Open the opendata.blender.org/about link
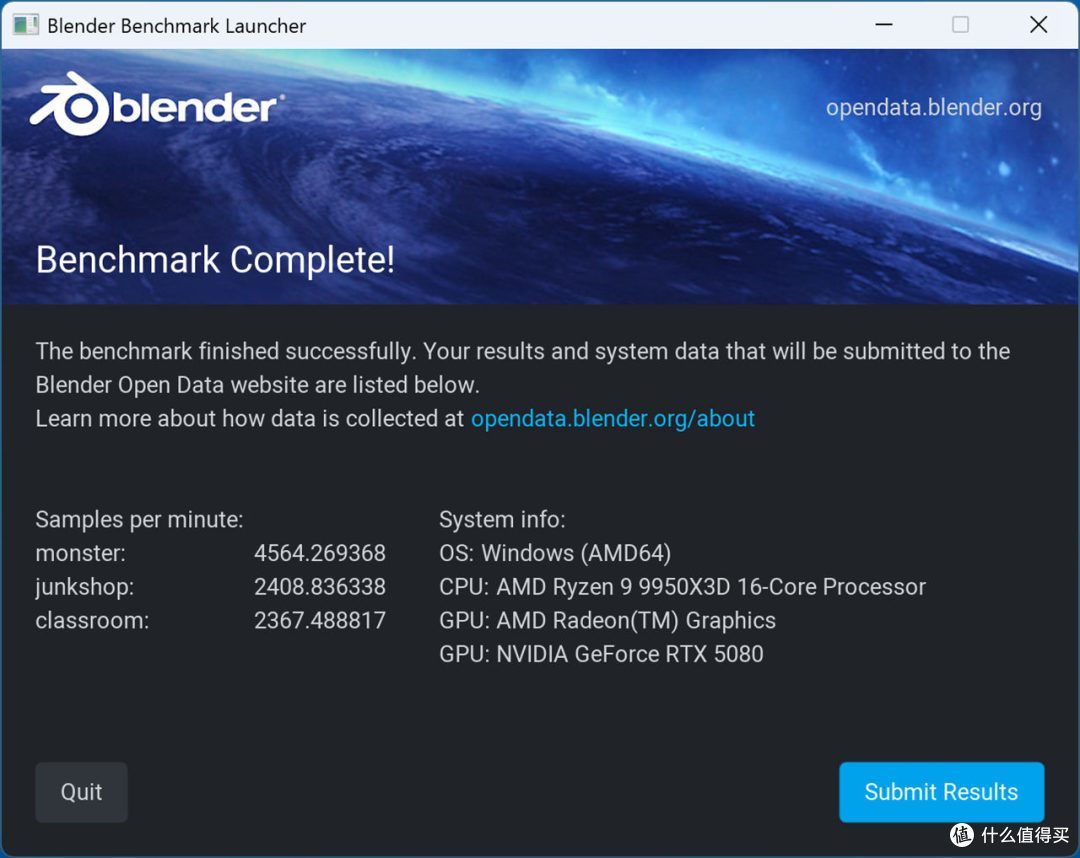Image resolution: width=1080 pixels, height=858 pixels. coord(612,419)
